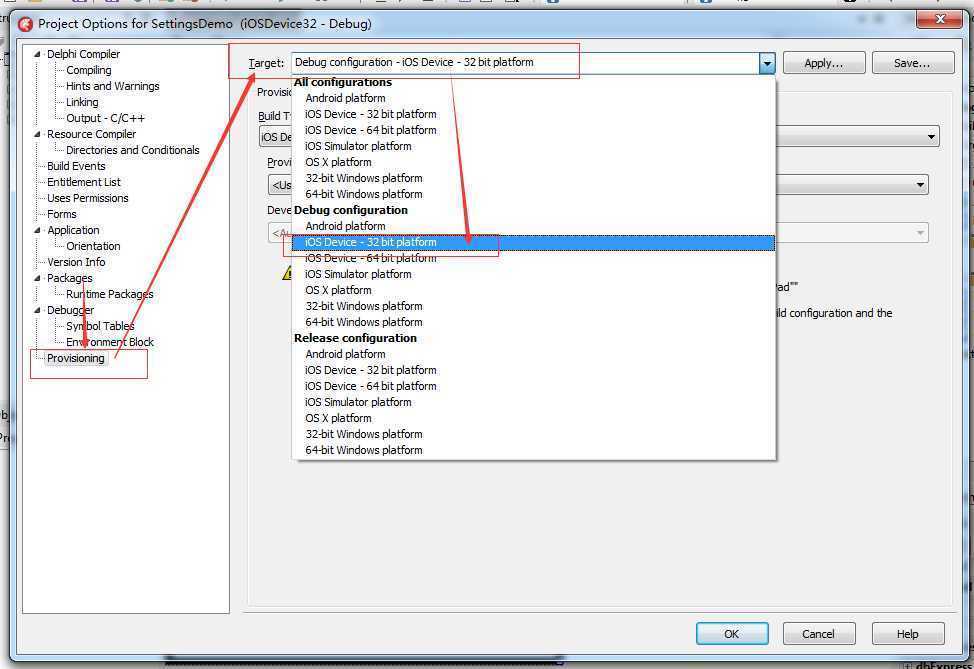This screenshot has height=669, width=974.
Task: Select the Release configuration header entry
Action: (x=534, y=339)
